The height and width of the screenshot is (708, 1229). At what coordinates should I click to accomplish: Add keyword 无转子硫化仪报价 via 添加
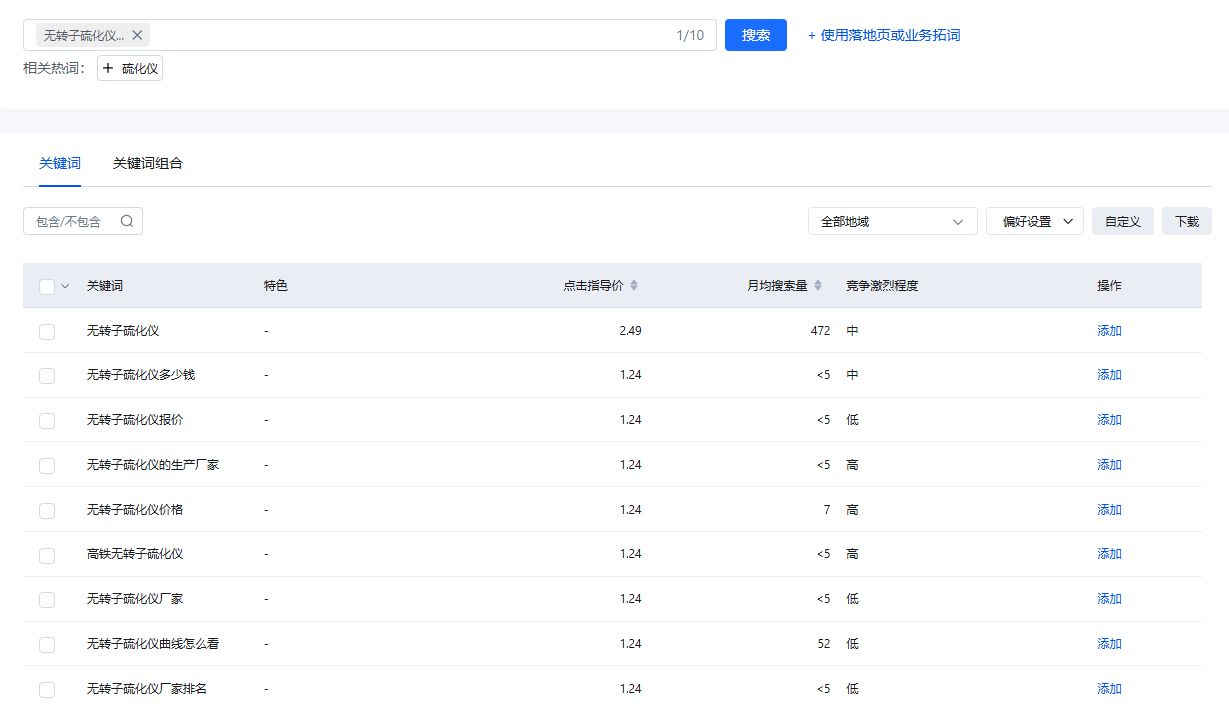coord(1109,420)
